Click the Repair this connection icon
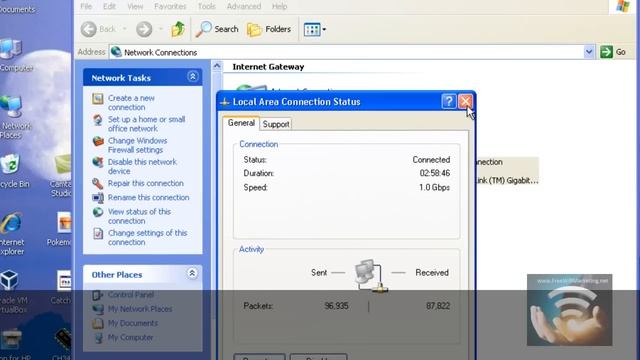The width and height of the screenshot is (640, 360). click(x=98, y=184)
